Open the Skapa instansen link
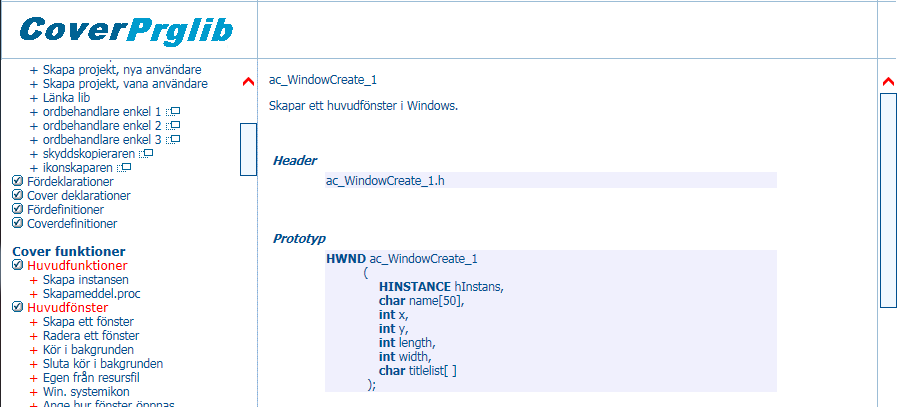The image size is (904, 407). 86,280
